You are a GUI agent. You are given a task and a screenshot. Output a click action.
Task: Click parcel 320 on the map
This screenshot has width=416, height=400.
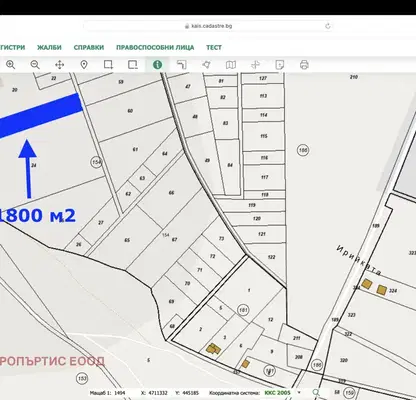point(344,360)
